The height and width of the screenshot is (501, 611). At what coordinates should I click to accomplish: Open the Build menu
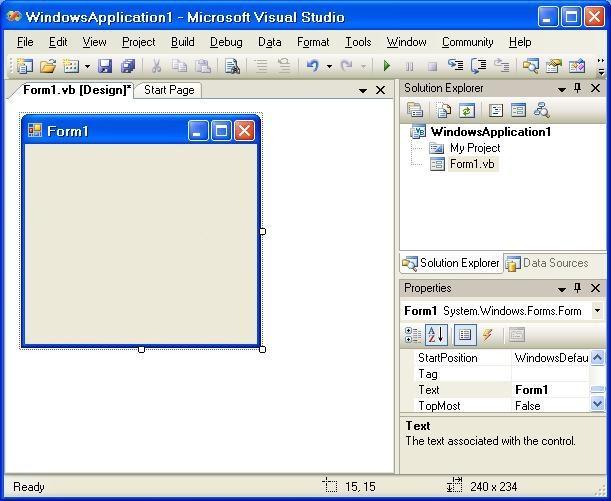pos(183,42)
